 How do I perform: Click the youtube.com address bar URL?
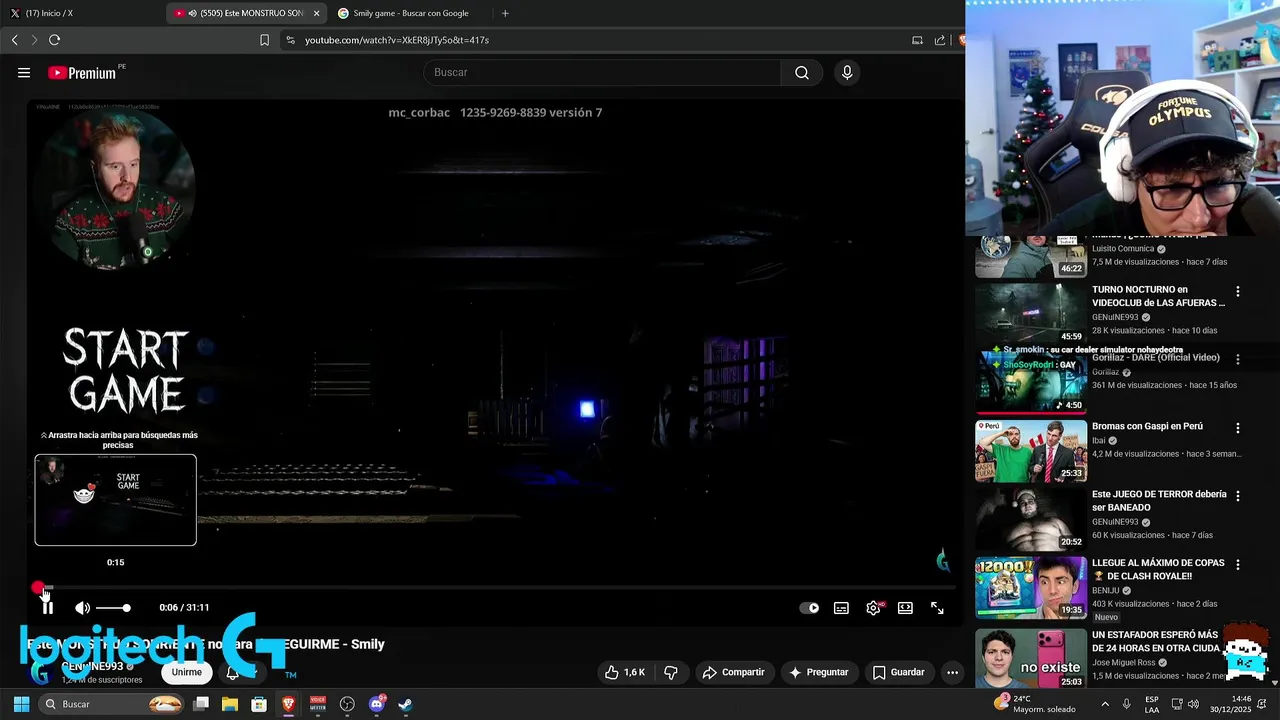[x=397, y=40]
